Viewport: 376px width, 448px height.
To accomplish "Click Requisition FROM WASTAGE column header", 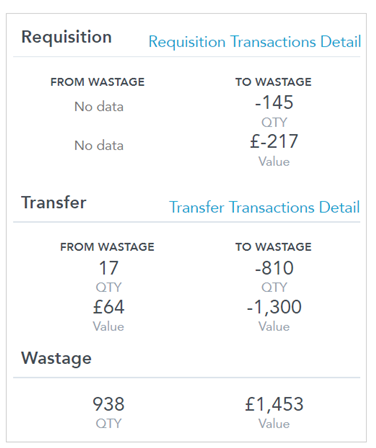I will pos(97,82).
